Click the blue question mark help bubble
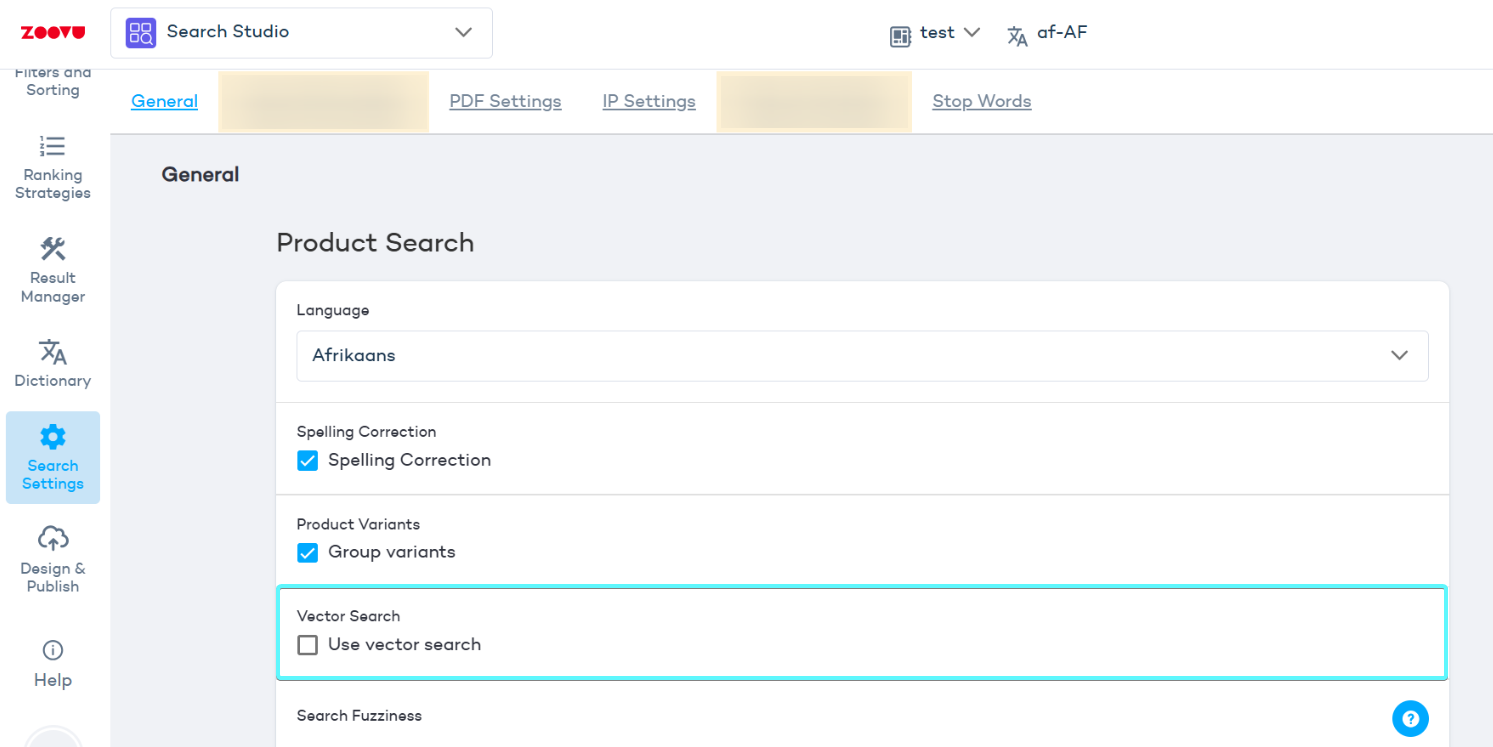Image resolution: width=1493 pixels, height=747 pixels. pyautogui.click(x=1410, y=718)
